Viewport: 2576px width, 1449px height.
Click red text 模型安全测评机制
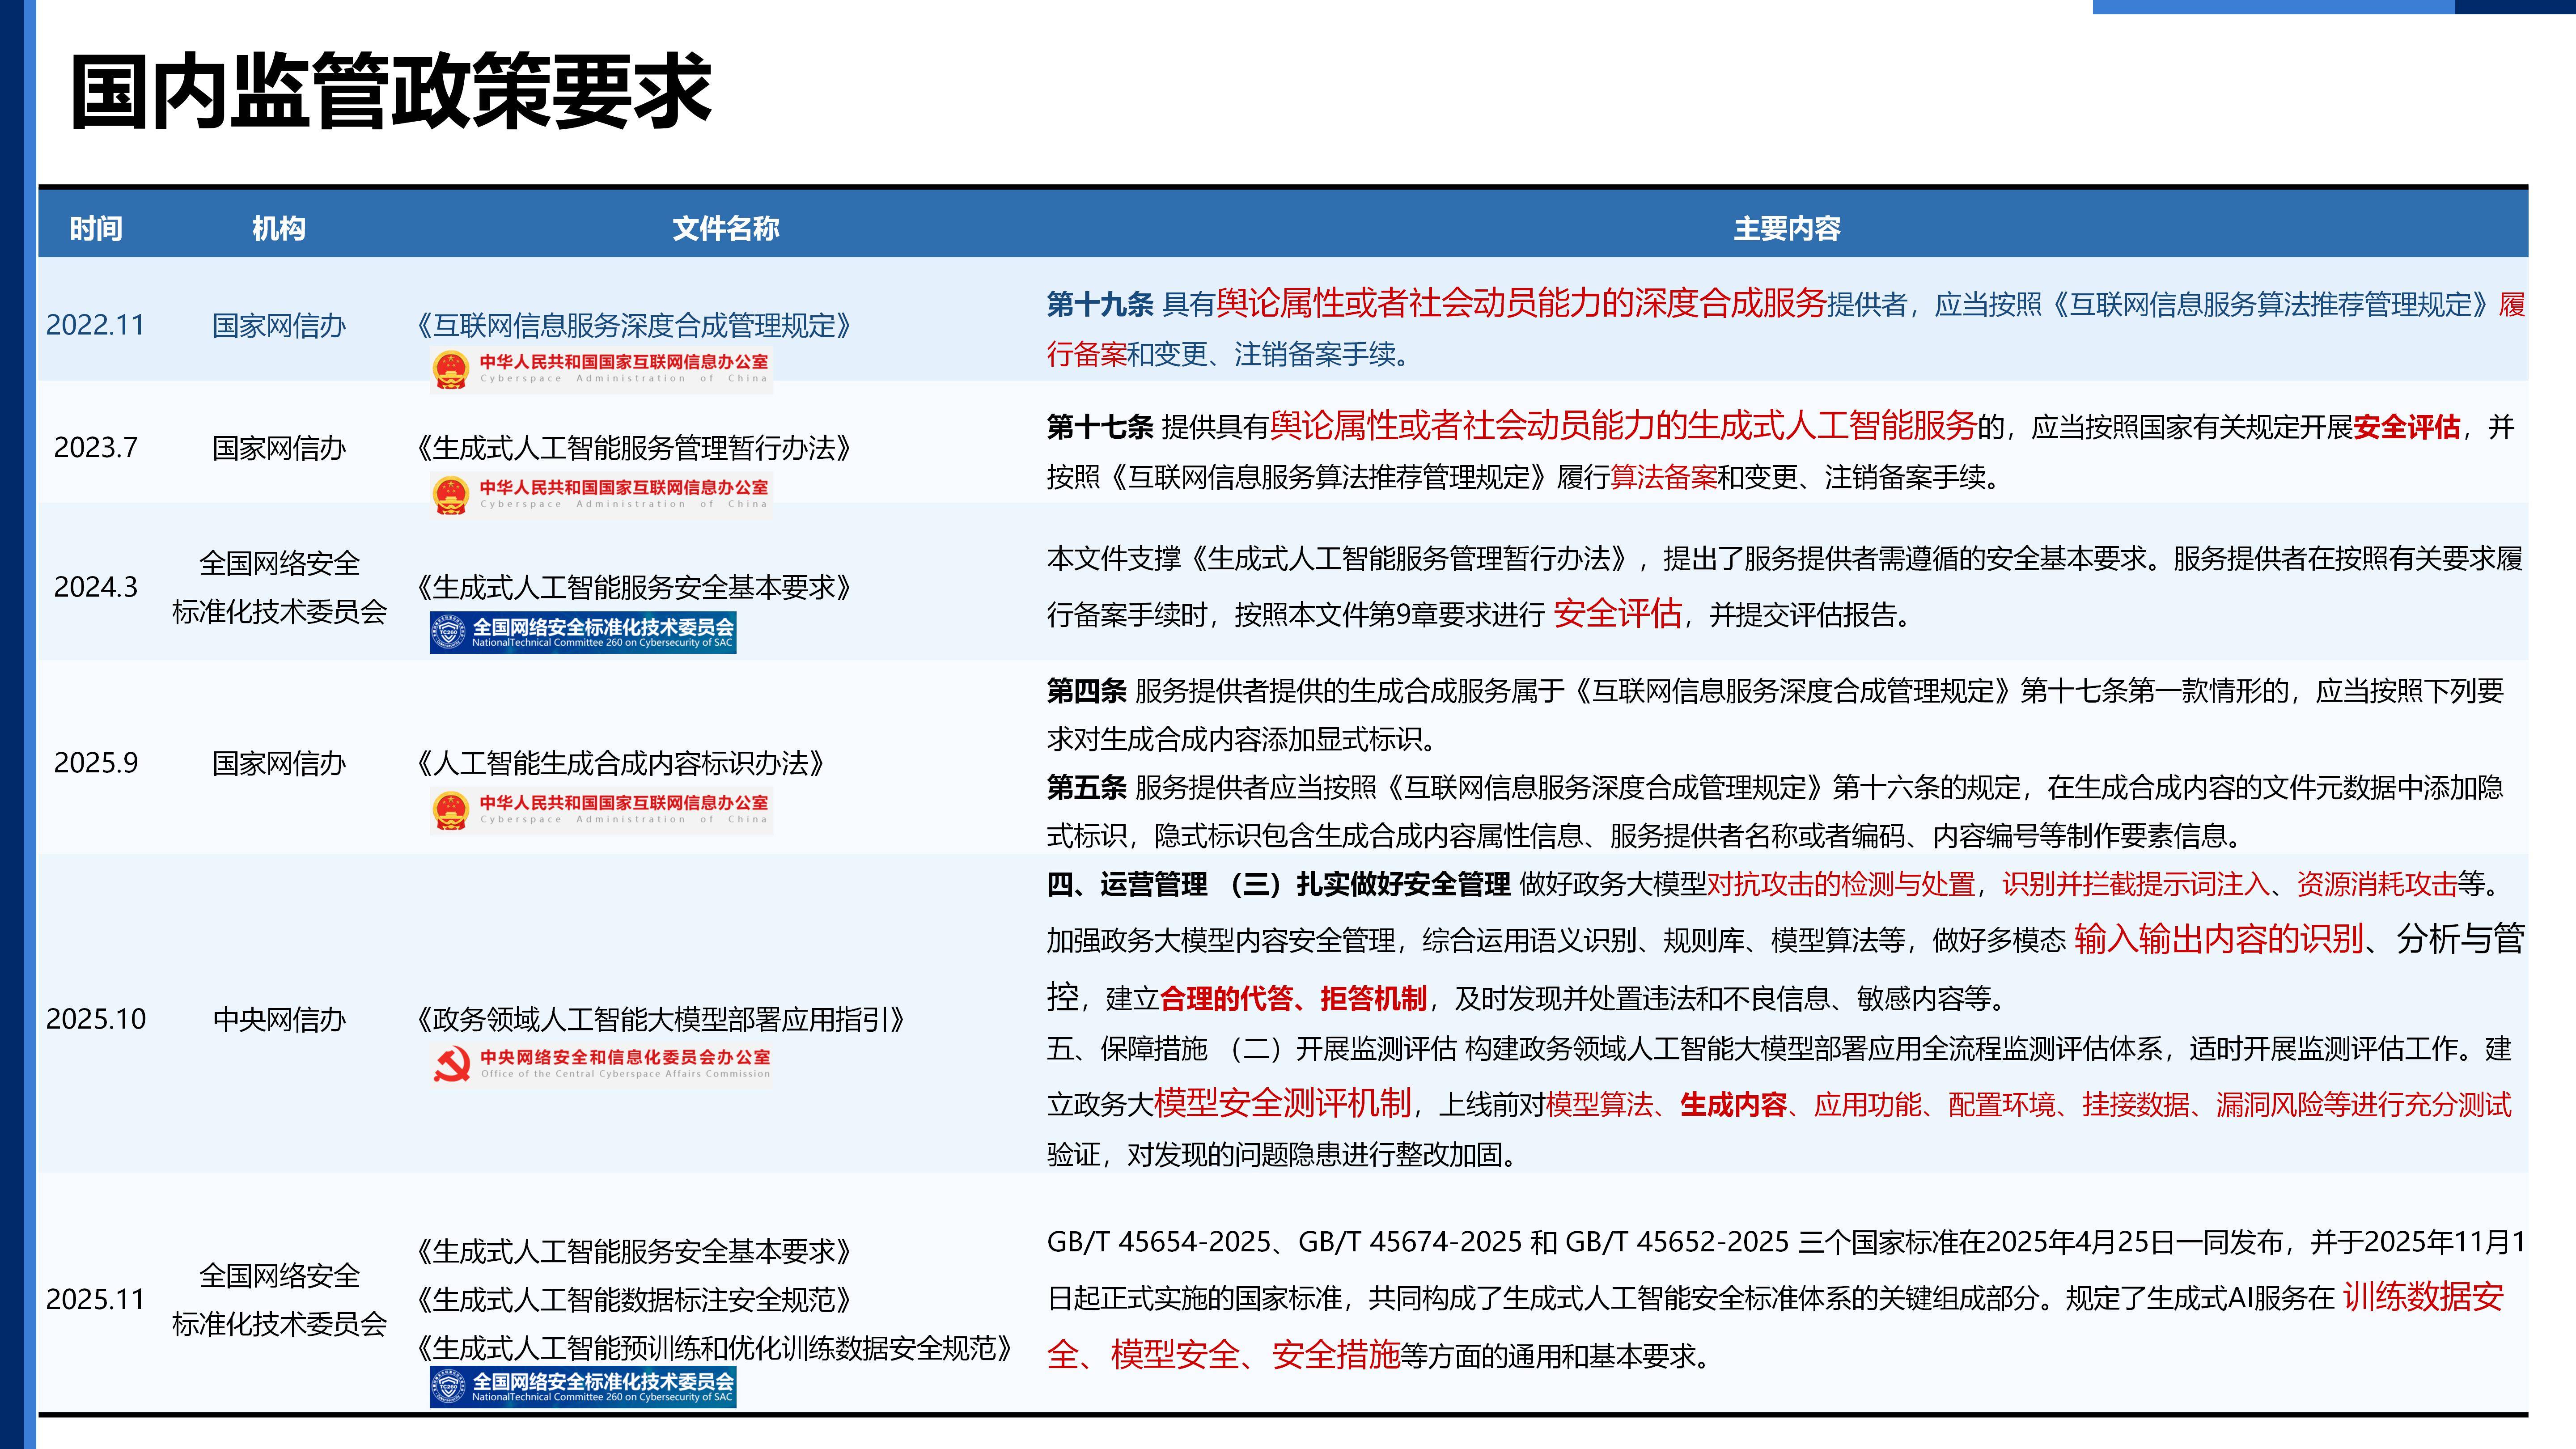pyautogui.click(x=1283, y=1102)
